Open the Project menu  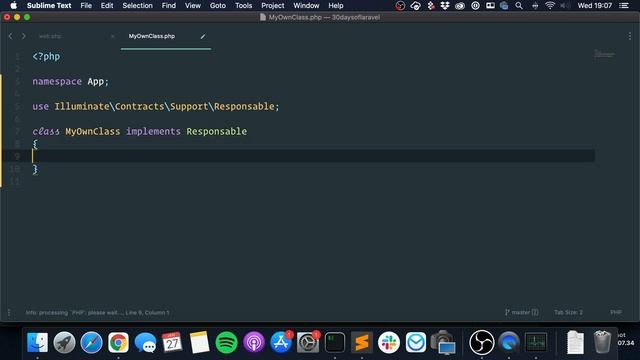[273, 6]
